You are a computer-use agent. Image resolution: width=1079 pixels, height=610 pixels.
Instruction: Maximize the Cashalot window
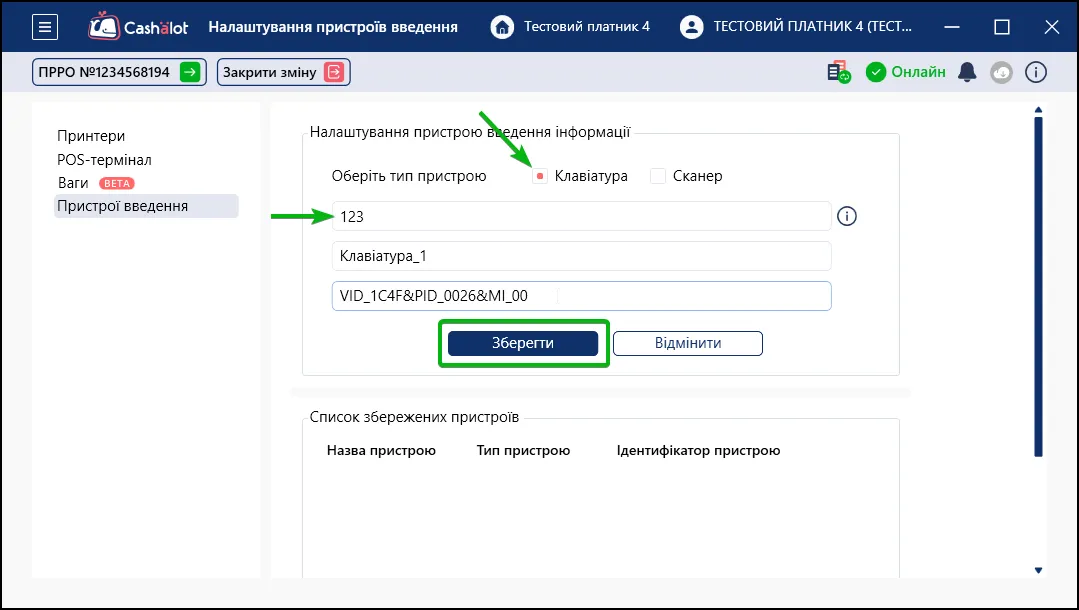(1002, 27)
